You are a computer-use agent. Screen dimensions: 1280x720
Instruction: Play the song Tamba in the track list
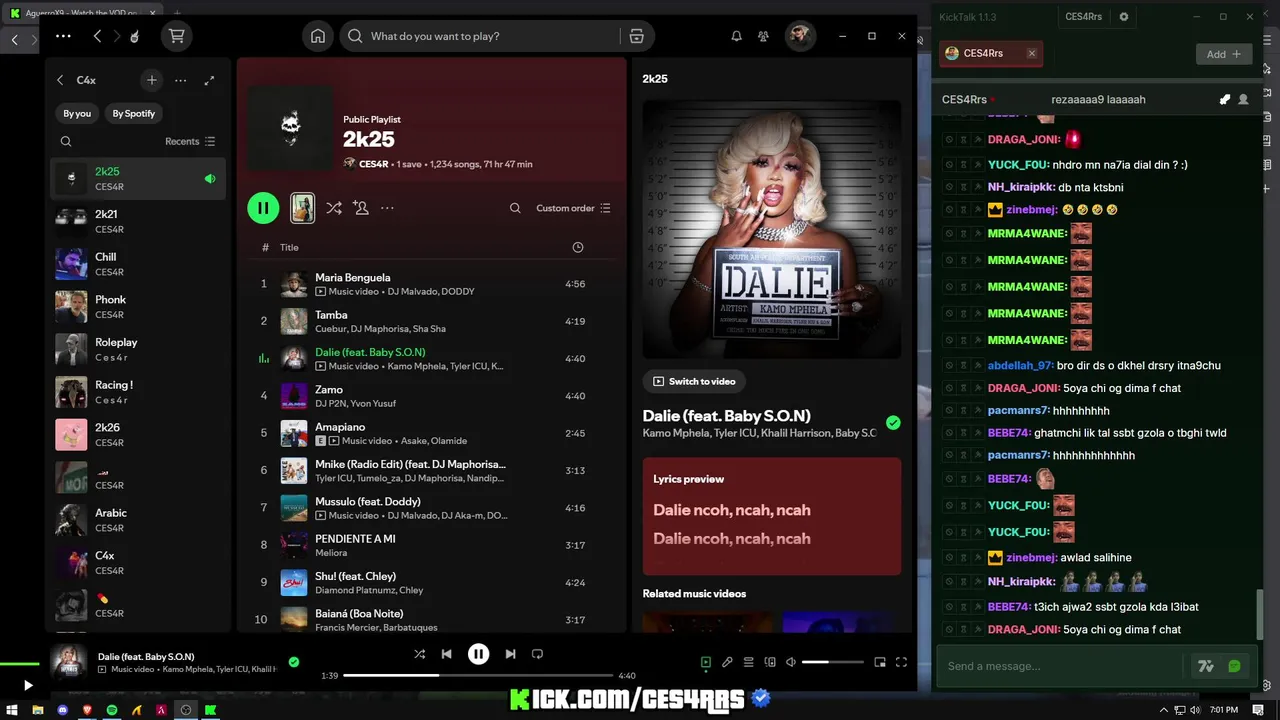pyautogui.click(x=432, y=321)
